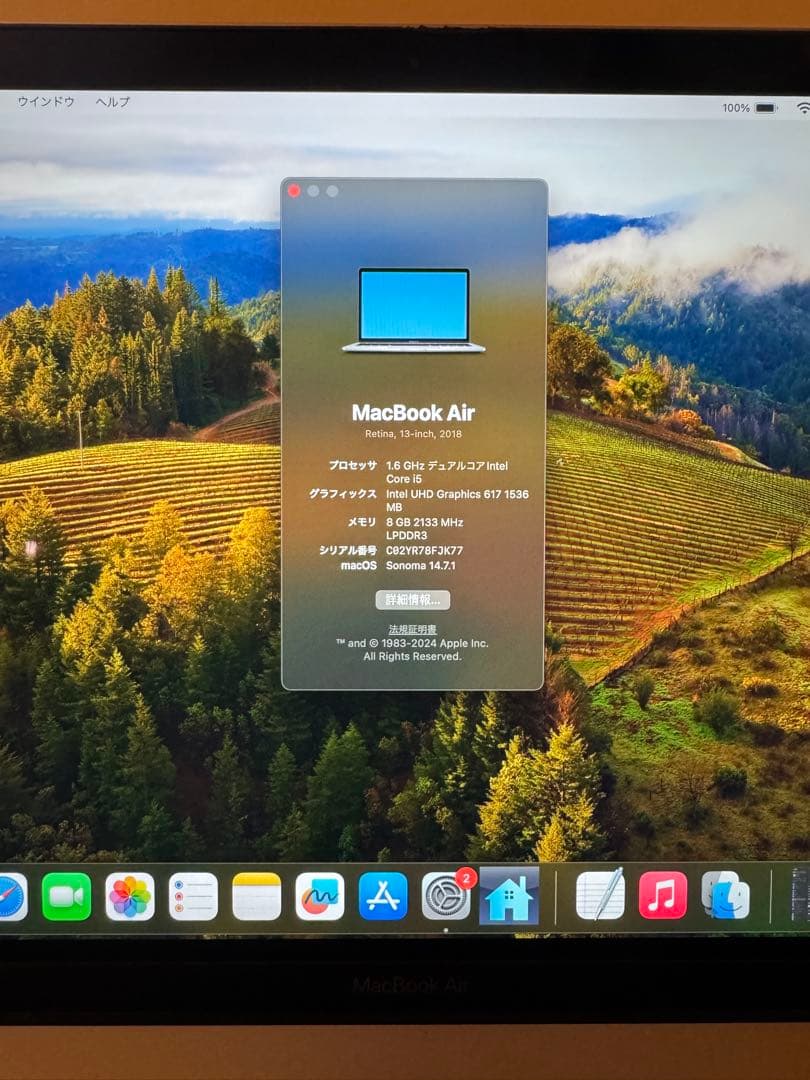Open the ウインドウ menu
Screen dimensions: 810x1080
coord(46,102)
